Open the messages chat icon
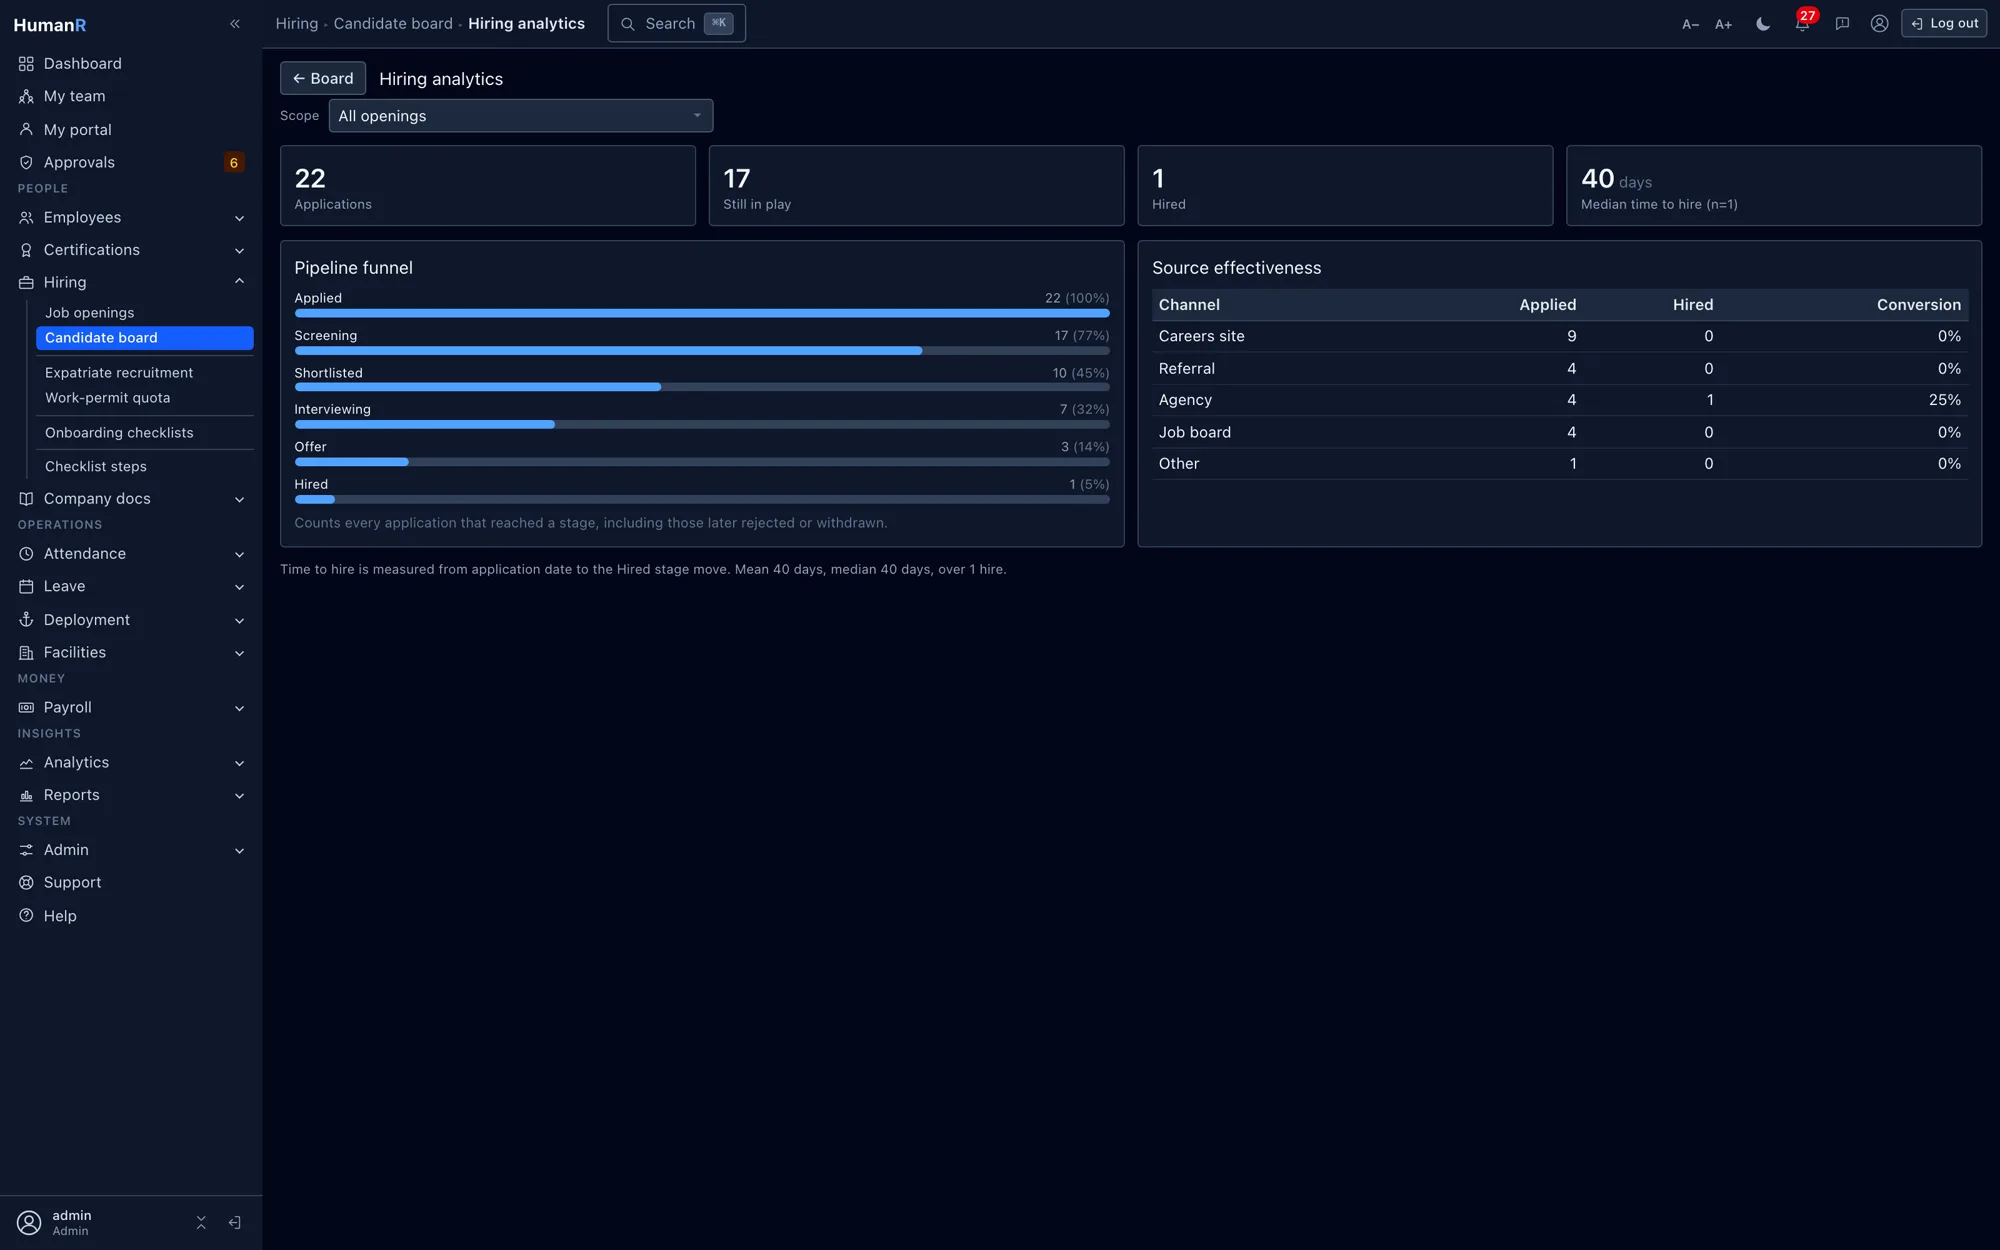 1842,23
